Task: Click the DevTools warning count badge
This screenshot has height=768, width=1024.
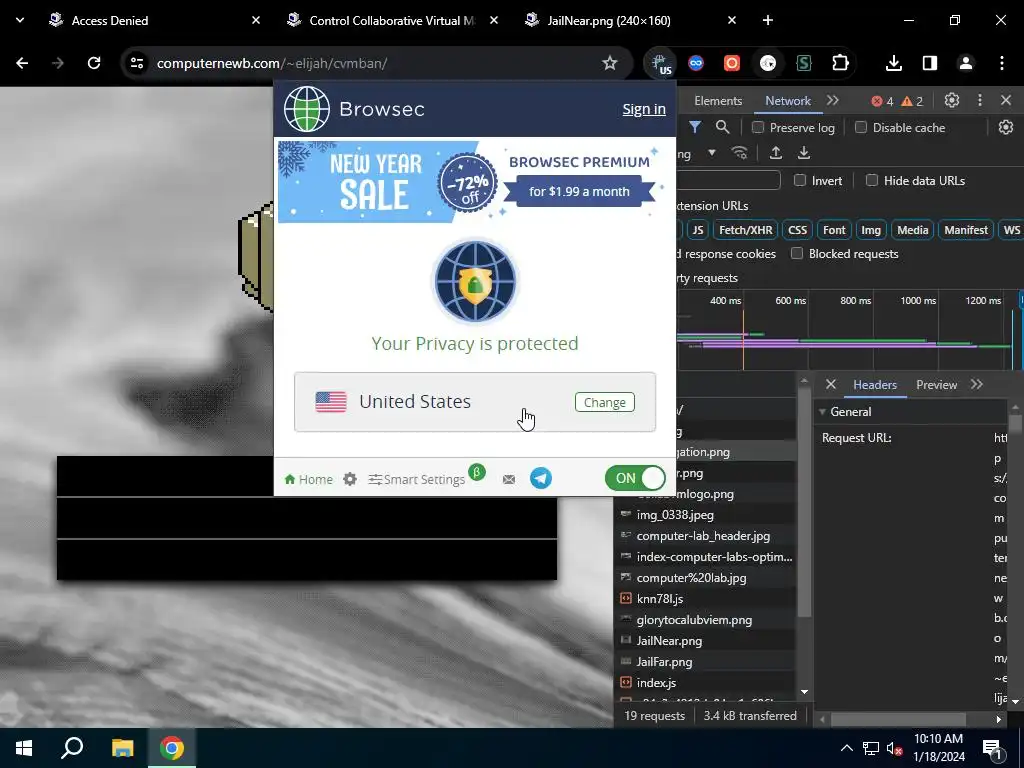Action: pos(912,101)
